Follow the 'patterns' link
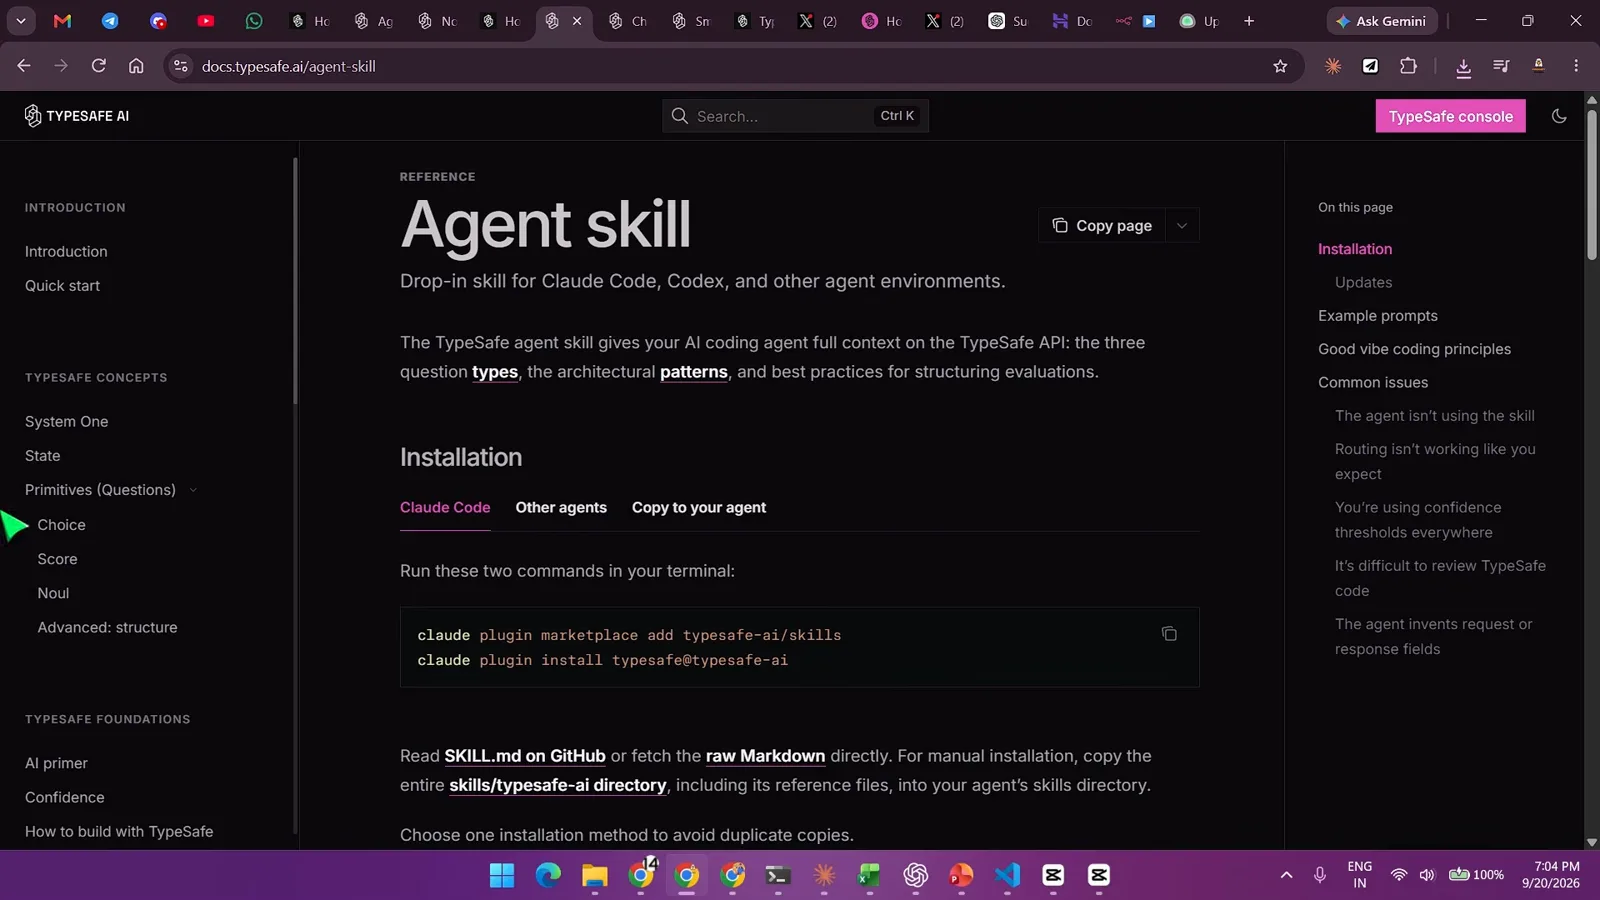 tap(694, 372)
